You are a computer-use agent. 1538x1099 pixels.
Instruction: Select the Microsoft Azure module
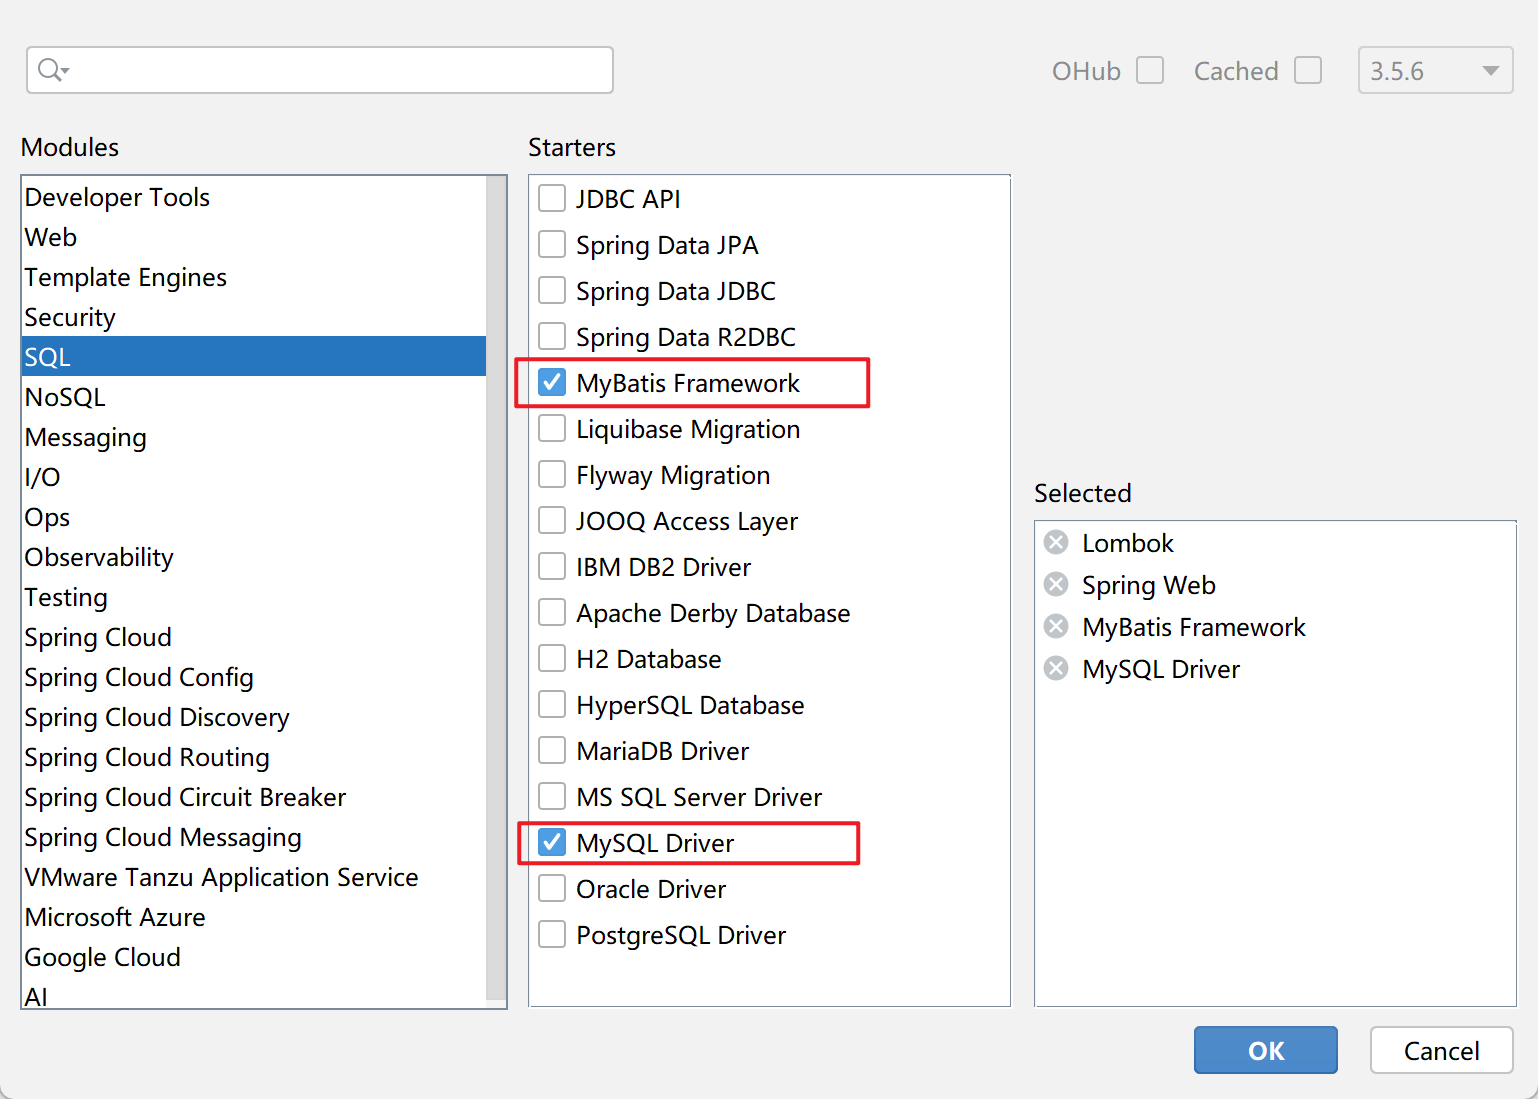click(x=254, y=917)
